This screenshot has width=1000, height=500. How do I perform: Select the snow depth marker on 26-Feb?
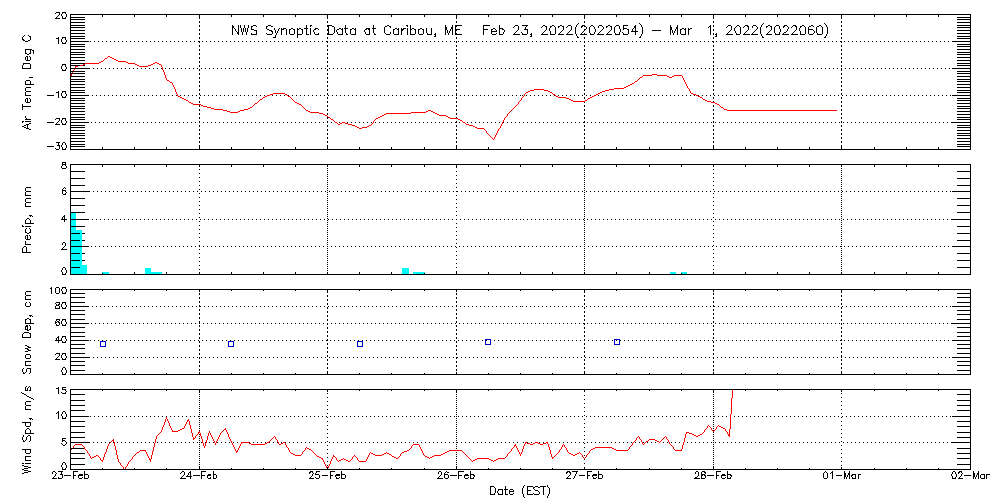pos(488,342)
